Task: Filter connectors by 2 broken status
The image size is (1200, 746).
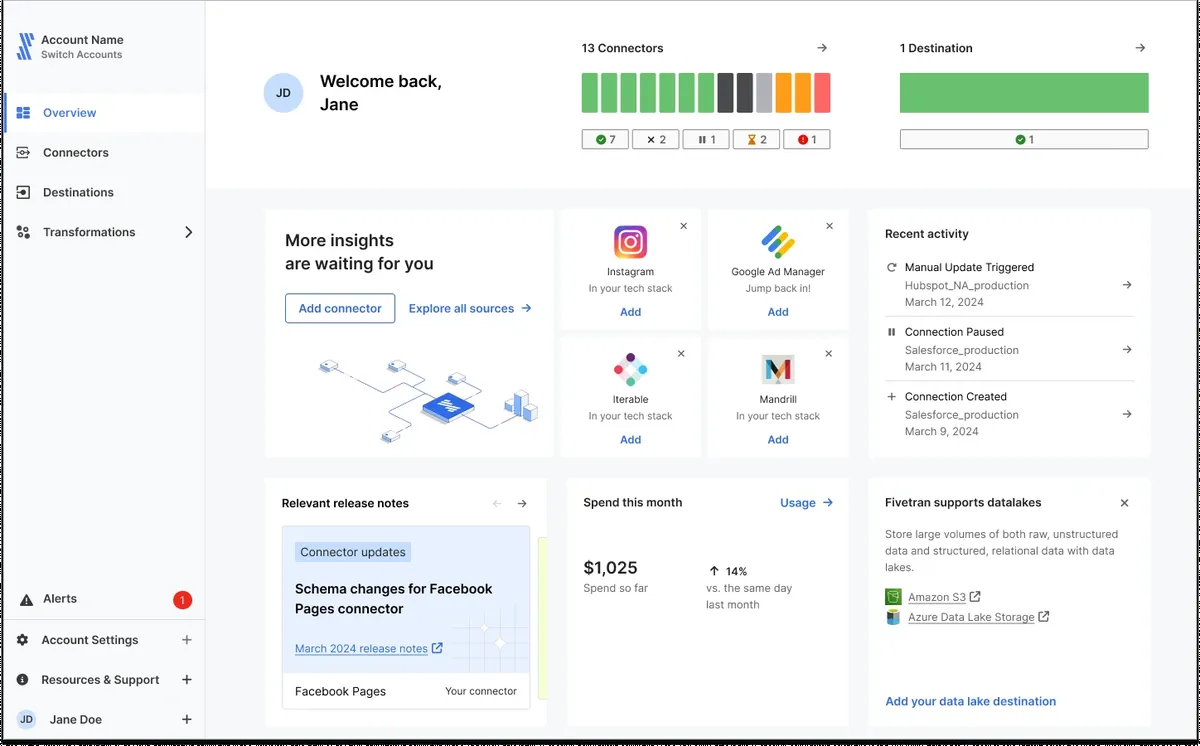Action: pyautogui.click(x=656, y=140)
